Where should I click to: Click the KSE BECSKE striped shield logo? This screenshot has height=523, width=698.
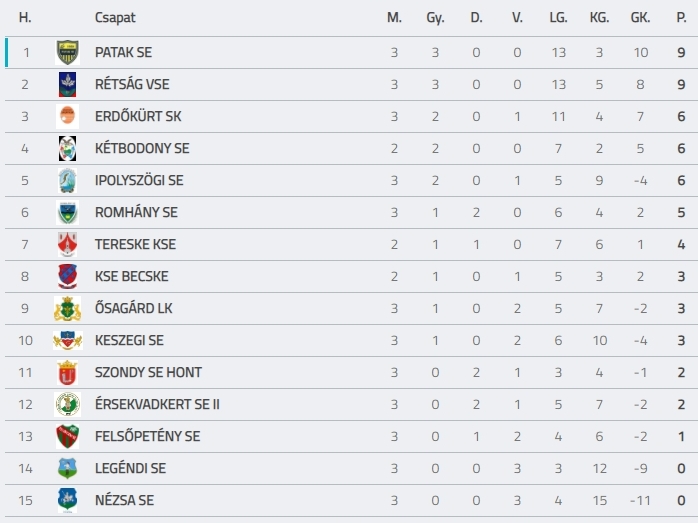67,276
